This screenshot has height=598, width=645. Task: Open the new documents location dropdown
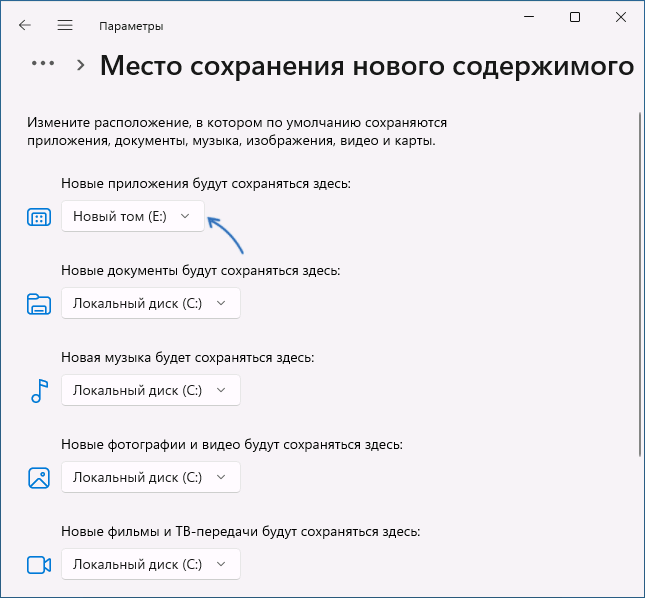coord(151,303)
